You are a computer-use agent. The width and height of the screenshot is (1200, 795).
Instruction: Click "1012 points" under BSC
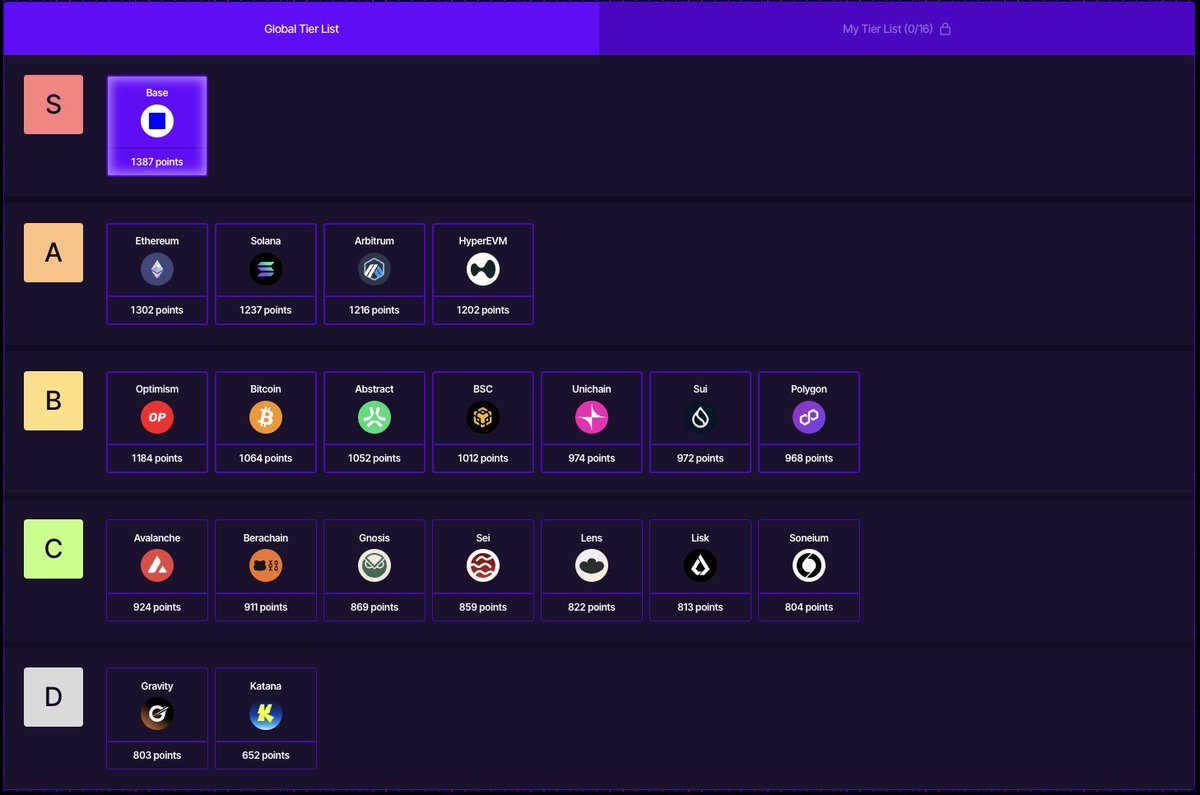483,458
